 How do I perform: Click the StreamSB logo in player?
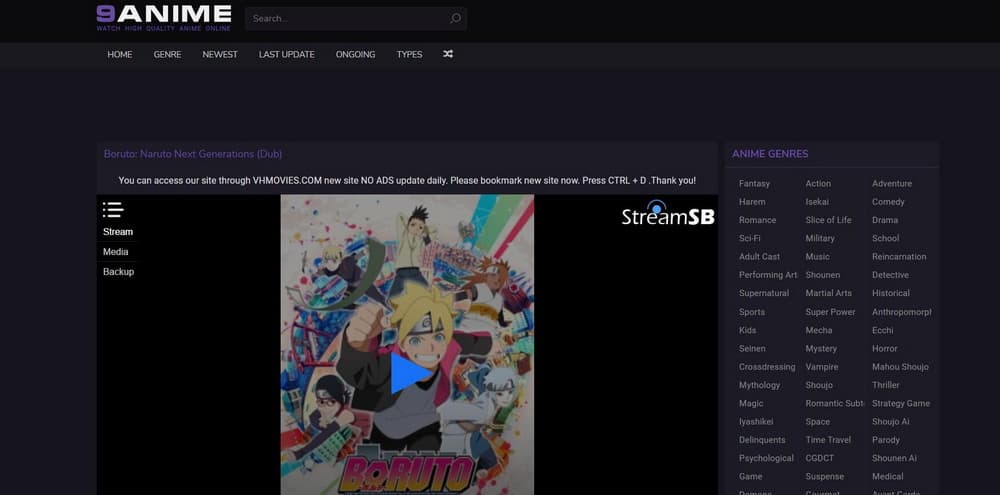(x=667, y=214)
